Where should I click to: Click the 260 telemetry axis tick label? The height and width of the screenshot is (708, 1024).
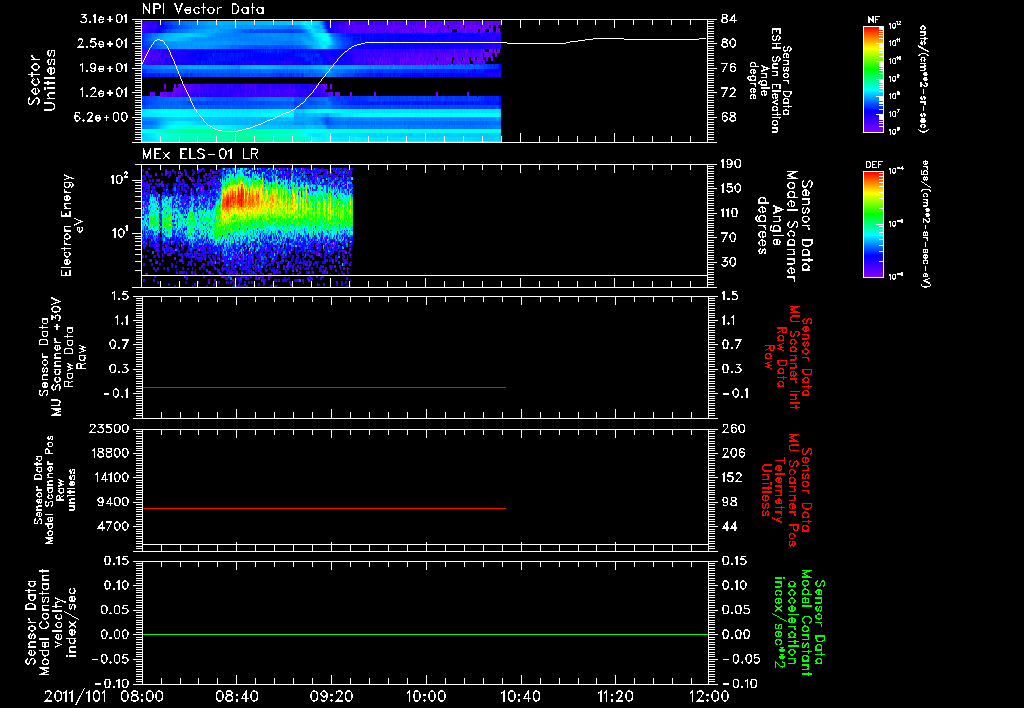pos(733,428)
